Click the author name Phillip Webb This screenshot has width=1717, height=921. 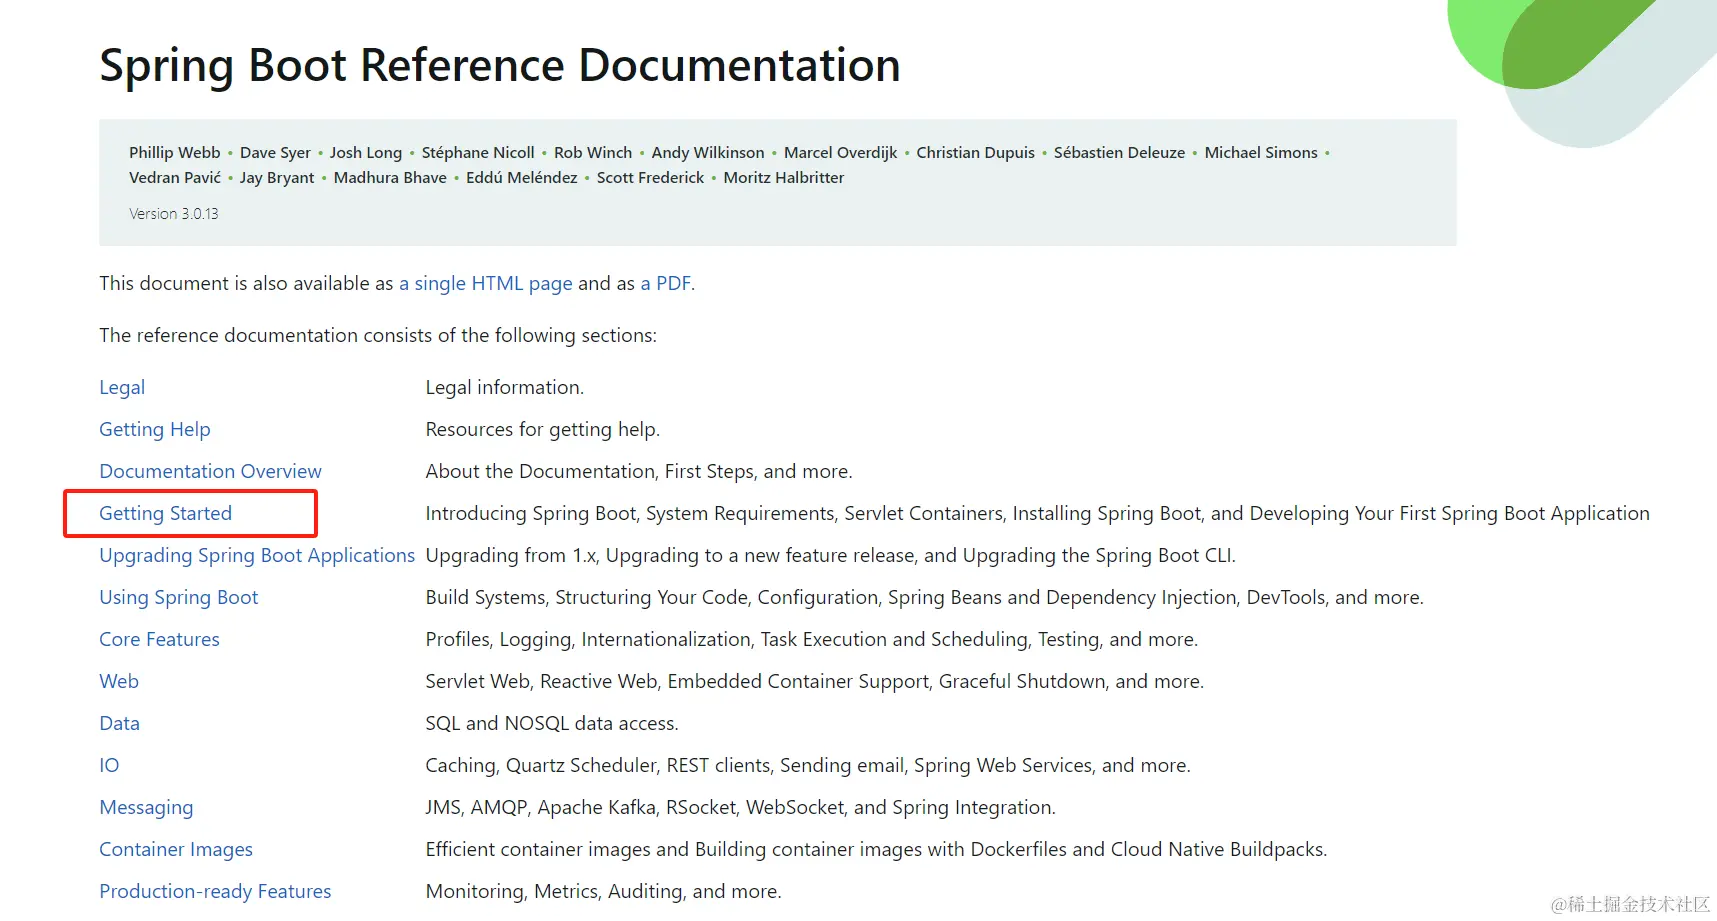(174, 152)
